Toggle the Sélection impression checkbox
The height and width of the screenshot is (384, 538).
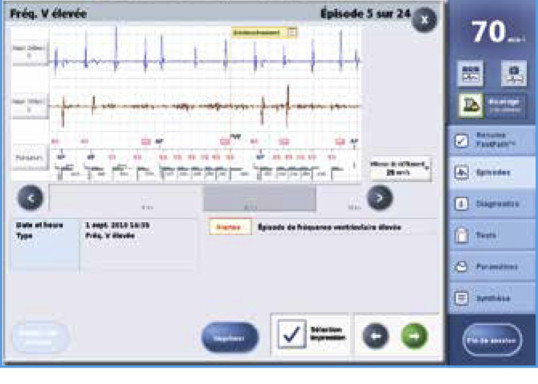(291, 334)
